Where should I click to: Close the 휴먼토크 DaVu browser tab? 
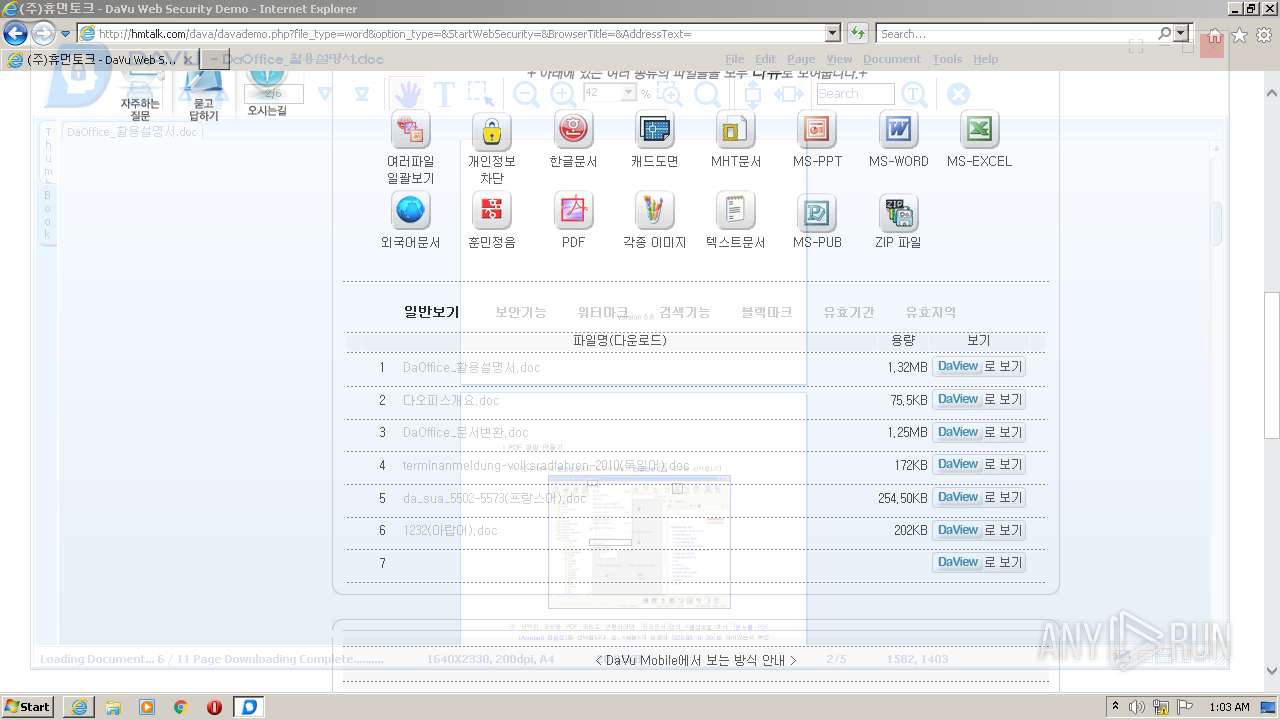point(188,60)
